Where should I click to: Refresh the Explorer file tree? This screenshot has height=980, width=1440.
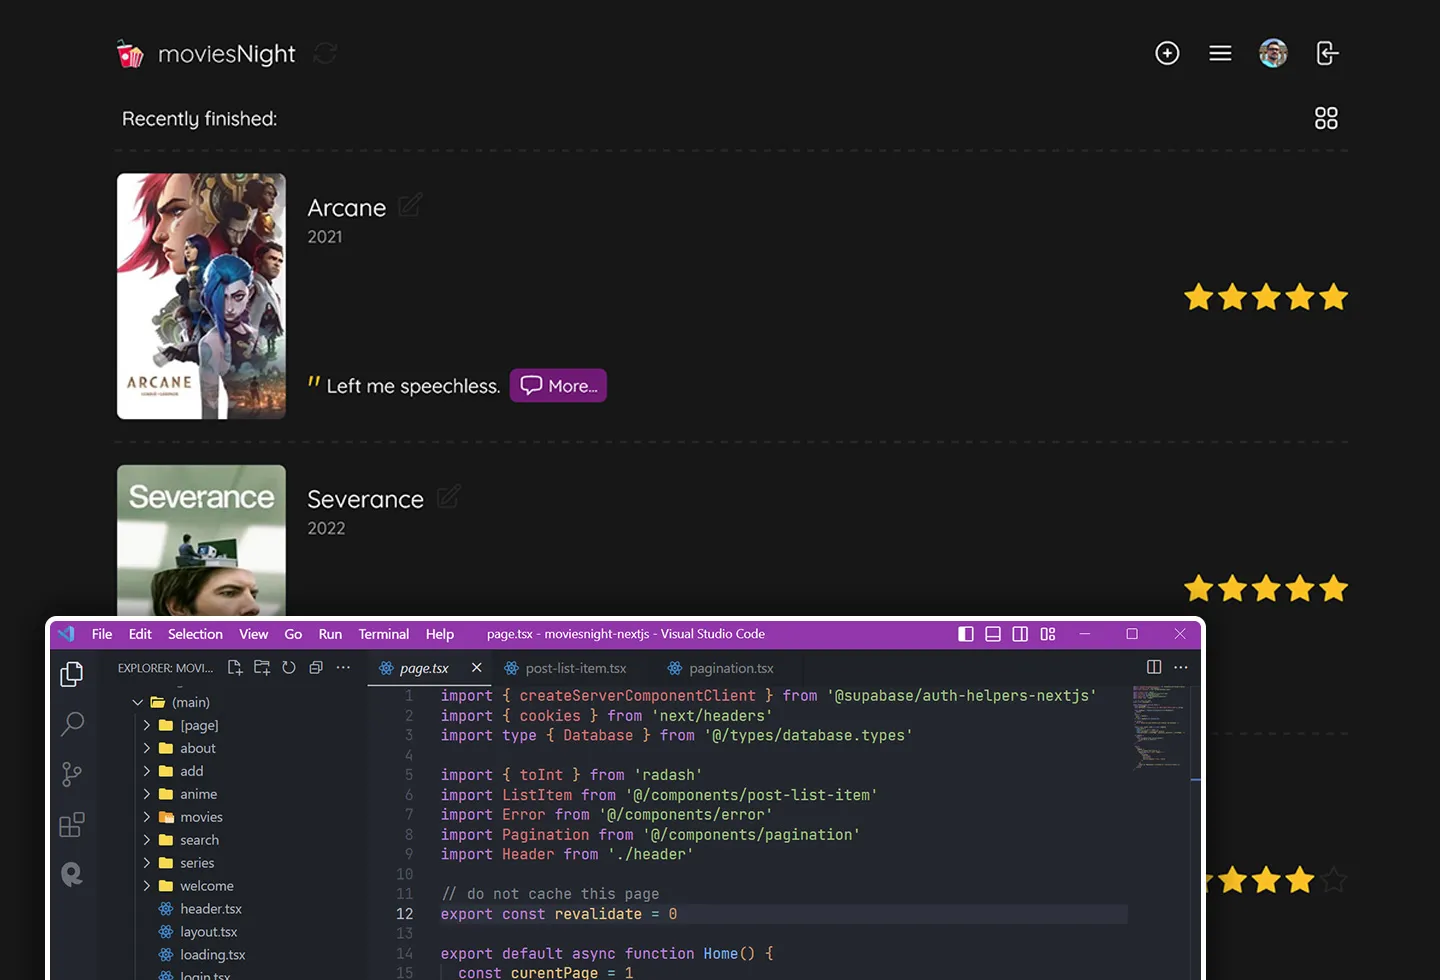click(x=289, y=667)
